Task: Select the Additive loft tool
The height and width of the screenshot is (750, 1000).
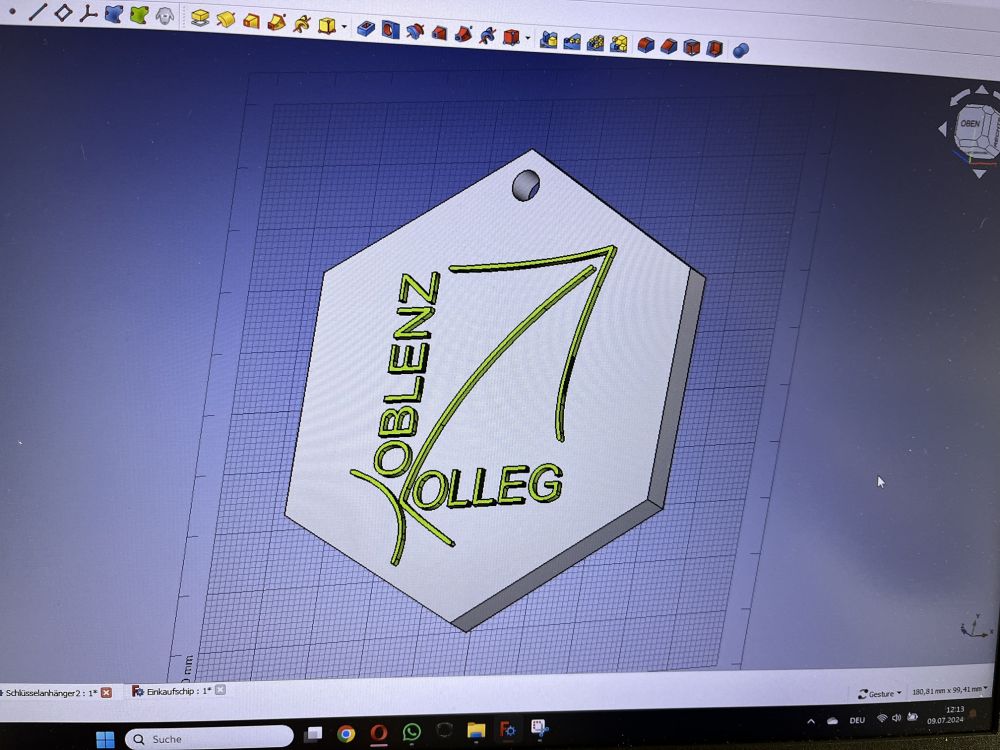Action: tap(251, 21)
